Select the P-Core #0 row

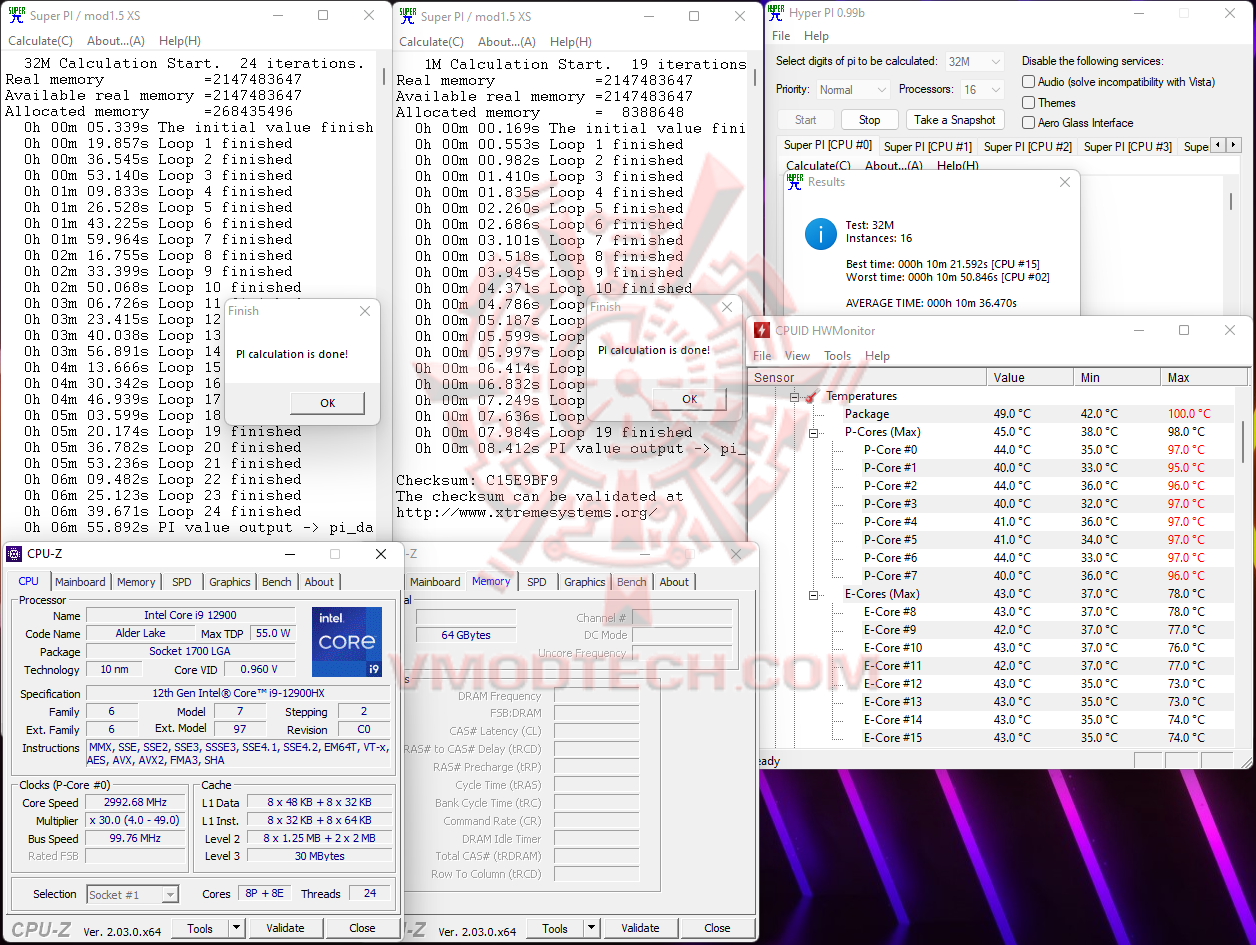(993, 450)
